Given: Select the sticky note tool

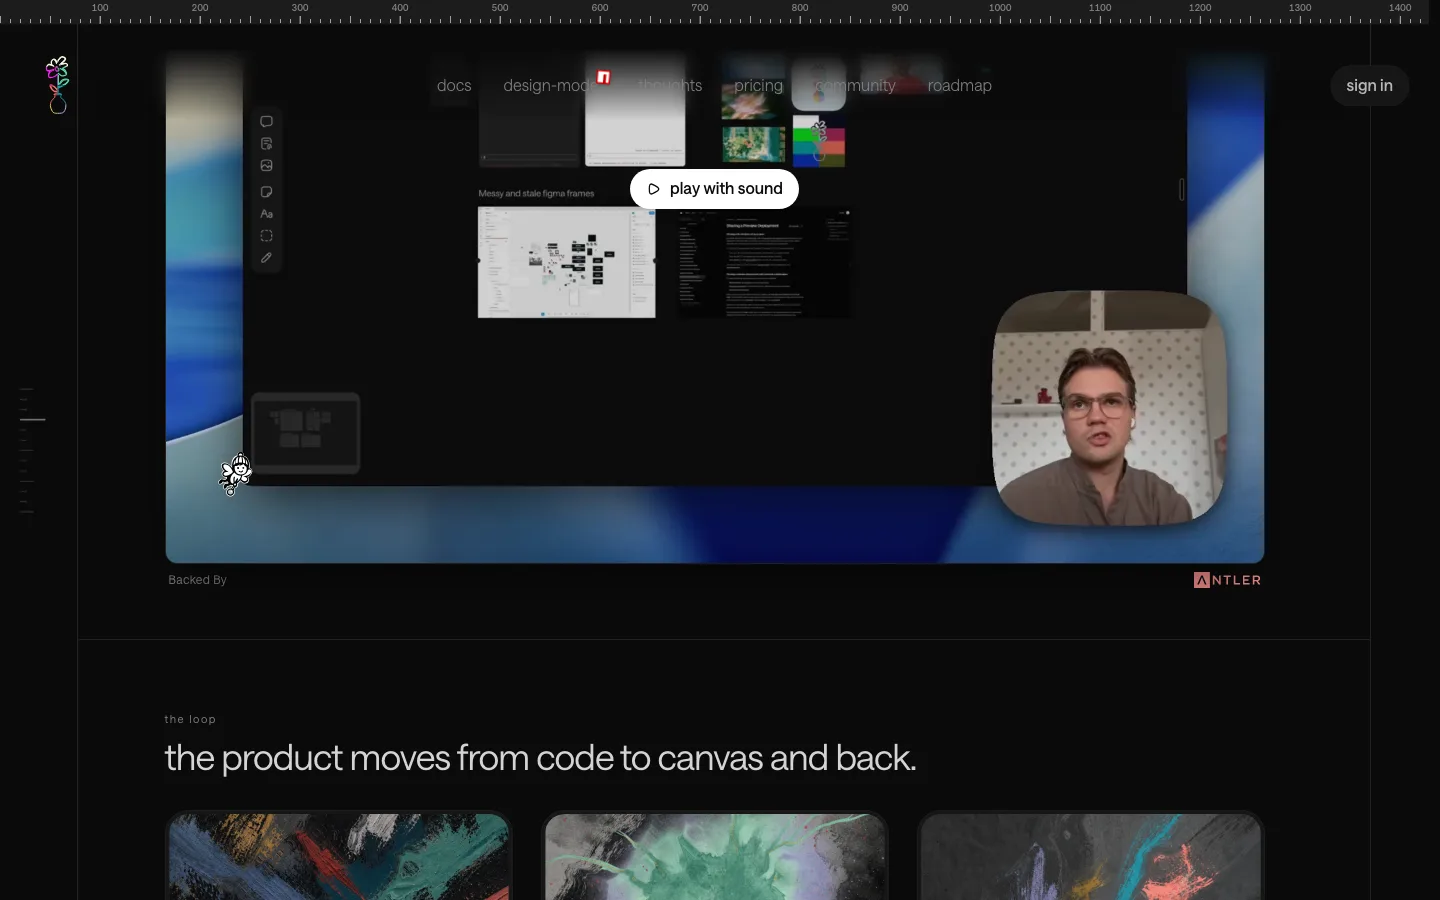Looking at the screenshot, I should coord(266,192).
